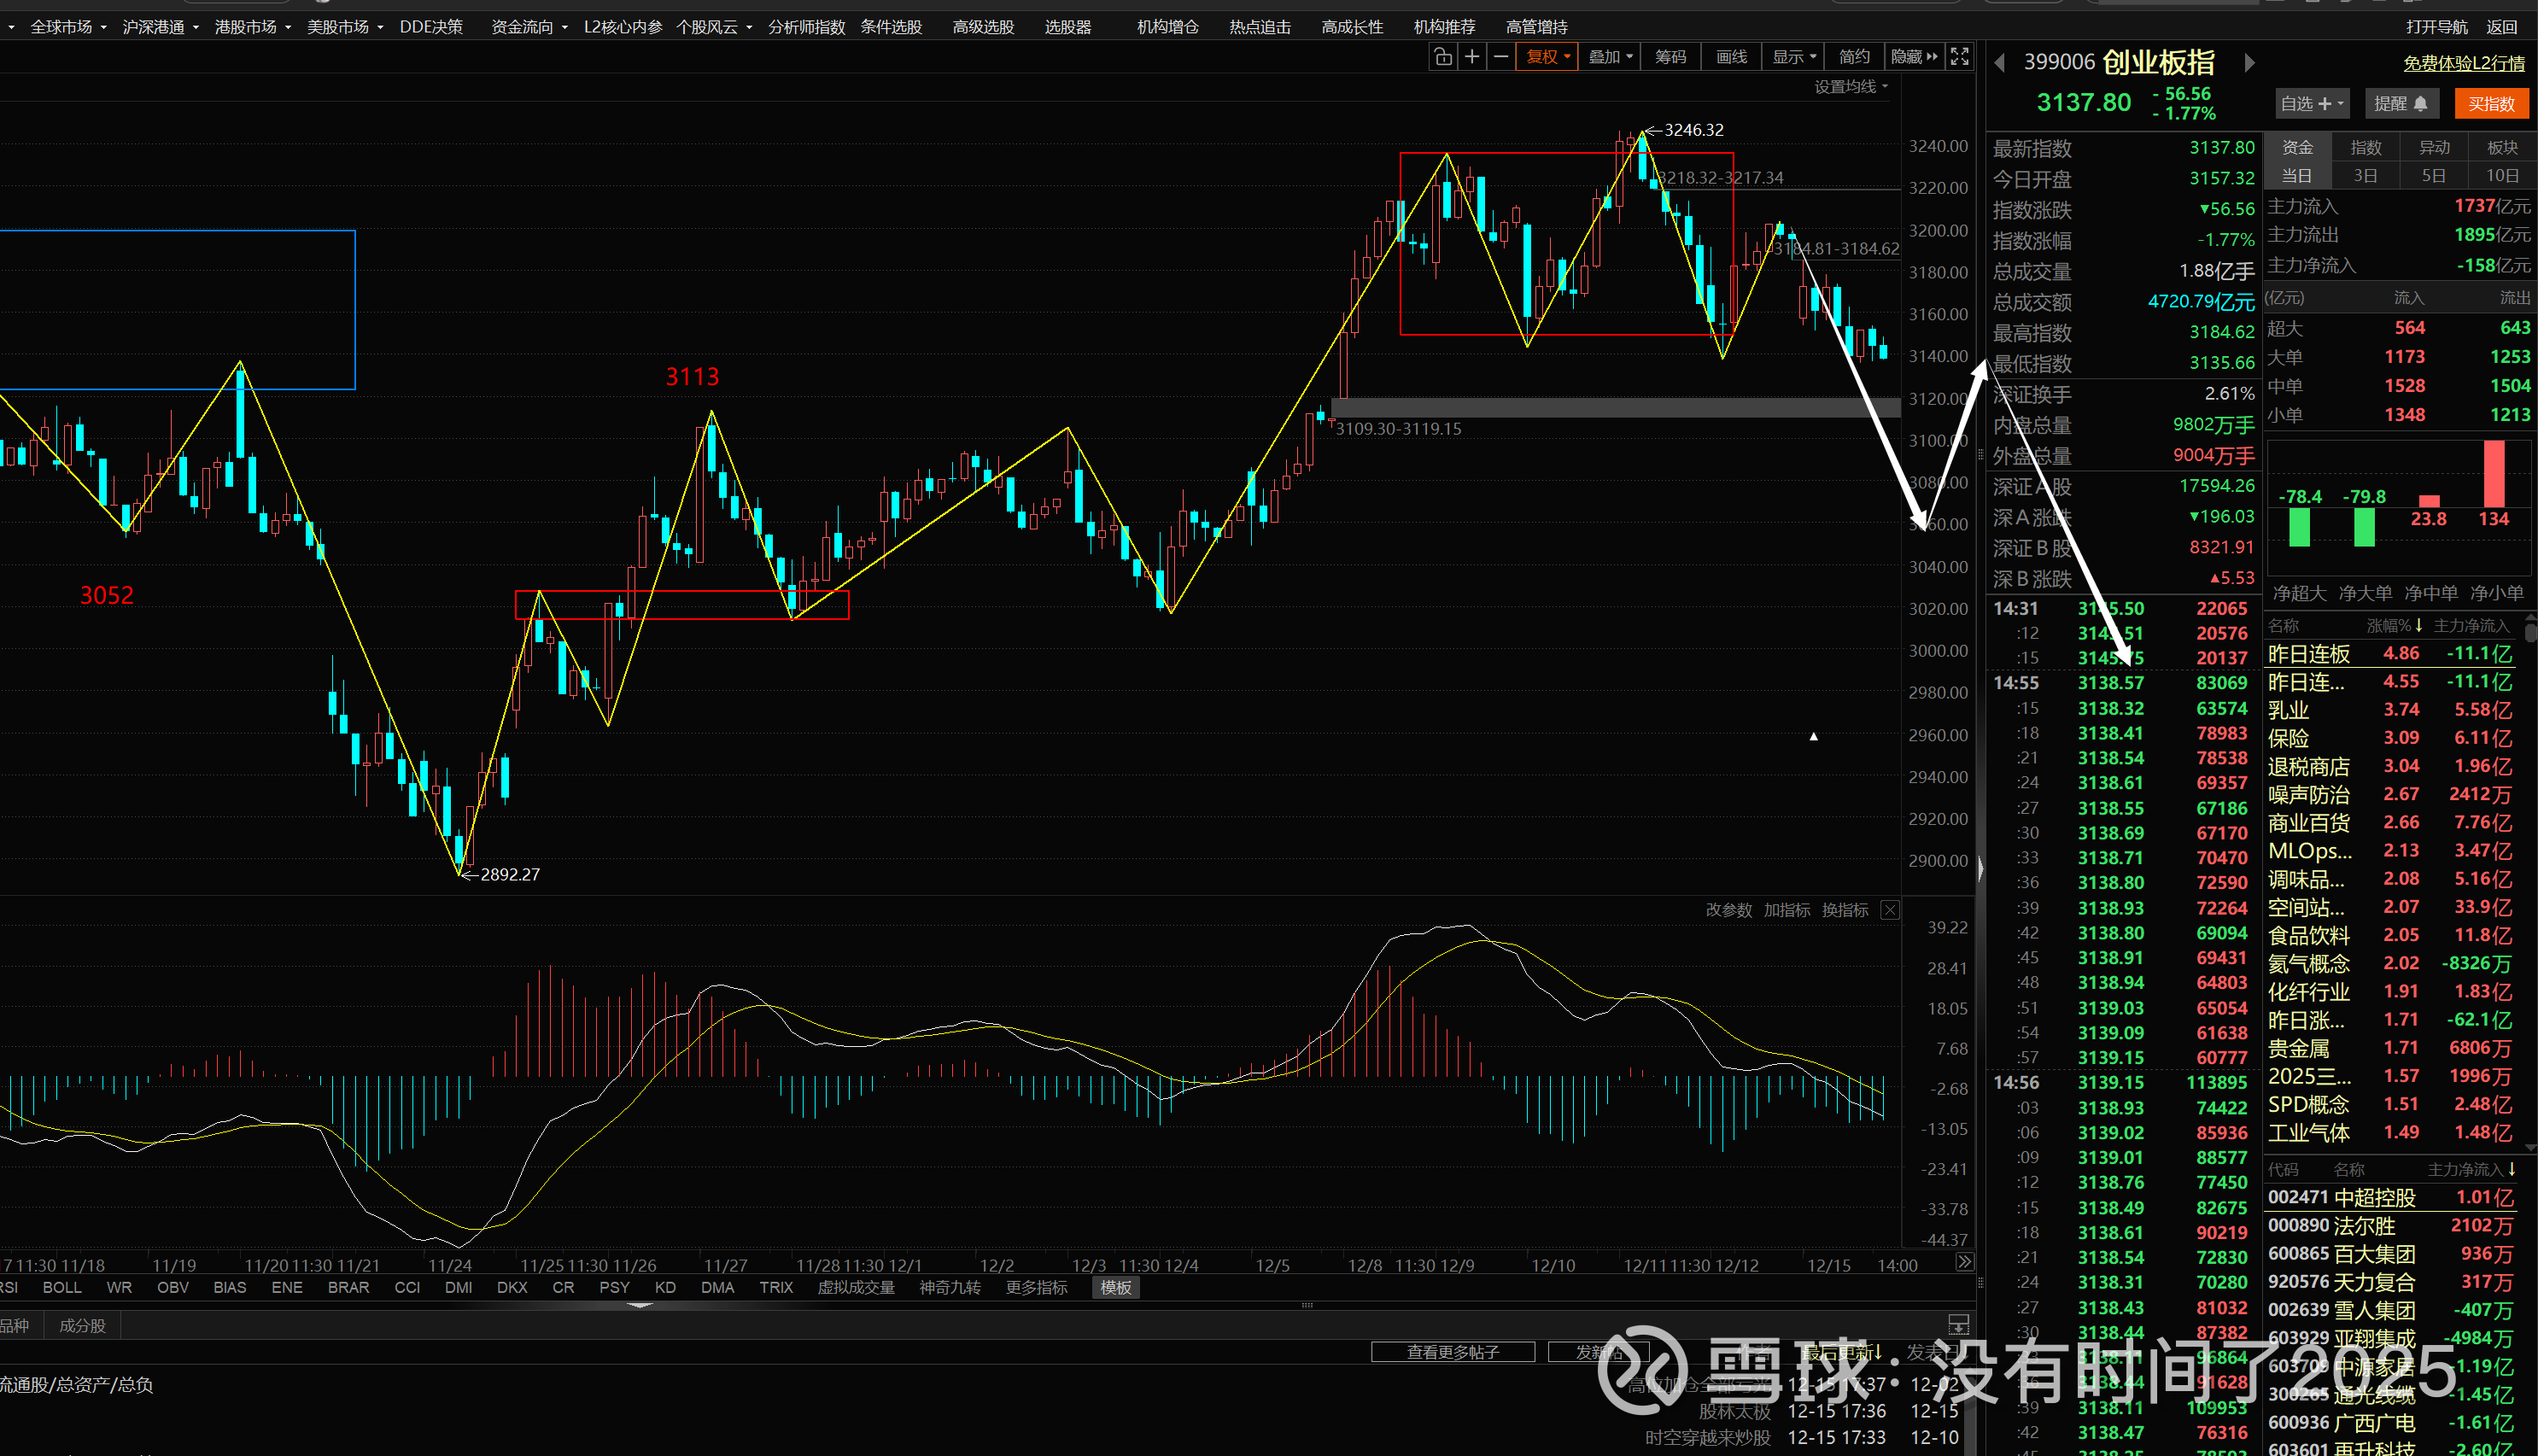Open 复权 dropdown
The width and height of the screenshot is (2538, 1456).
click(1547, 57)
